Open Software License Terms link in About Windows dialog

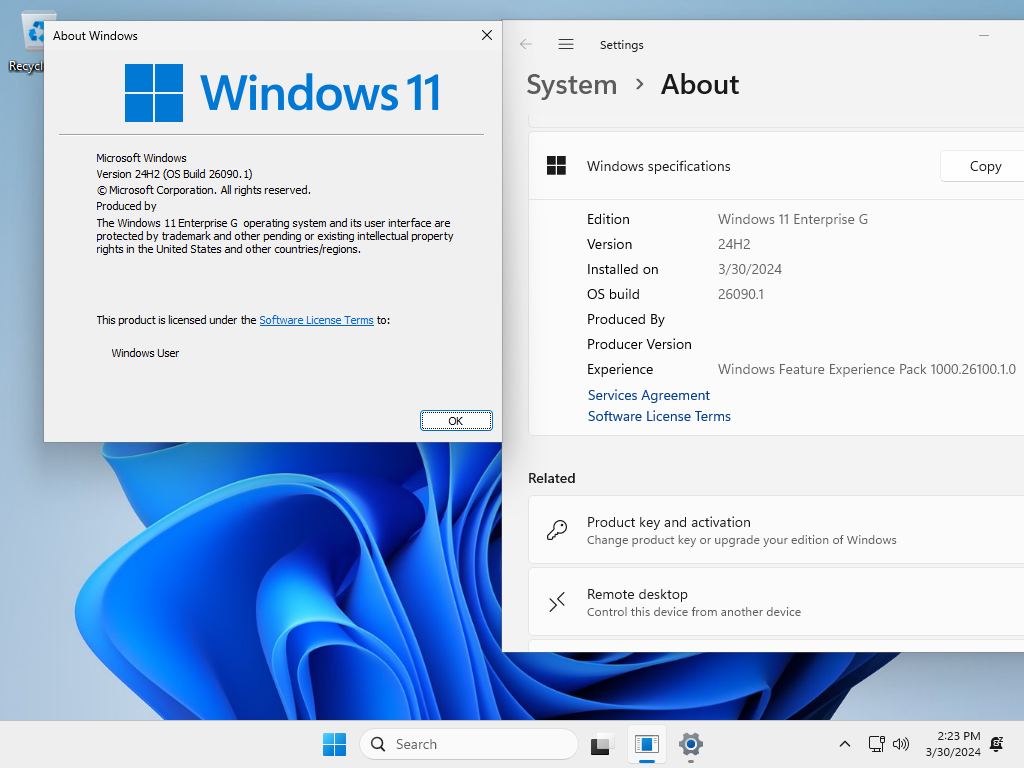(x=316, y=320)
